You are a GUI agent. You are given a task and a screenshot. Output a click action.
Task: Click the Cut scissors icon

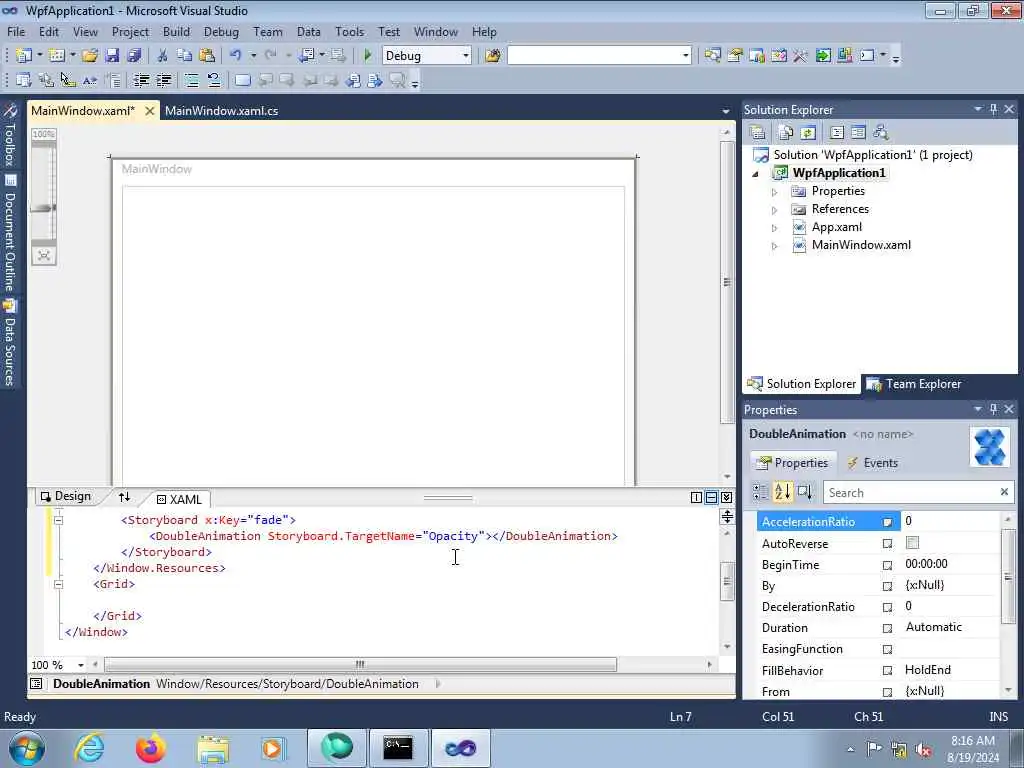[163, 56]
